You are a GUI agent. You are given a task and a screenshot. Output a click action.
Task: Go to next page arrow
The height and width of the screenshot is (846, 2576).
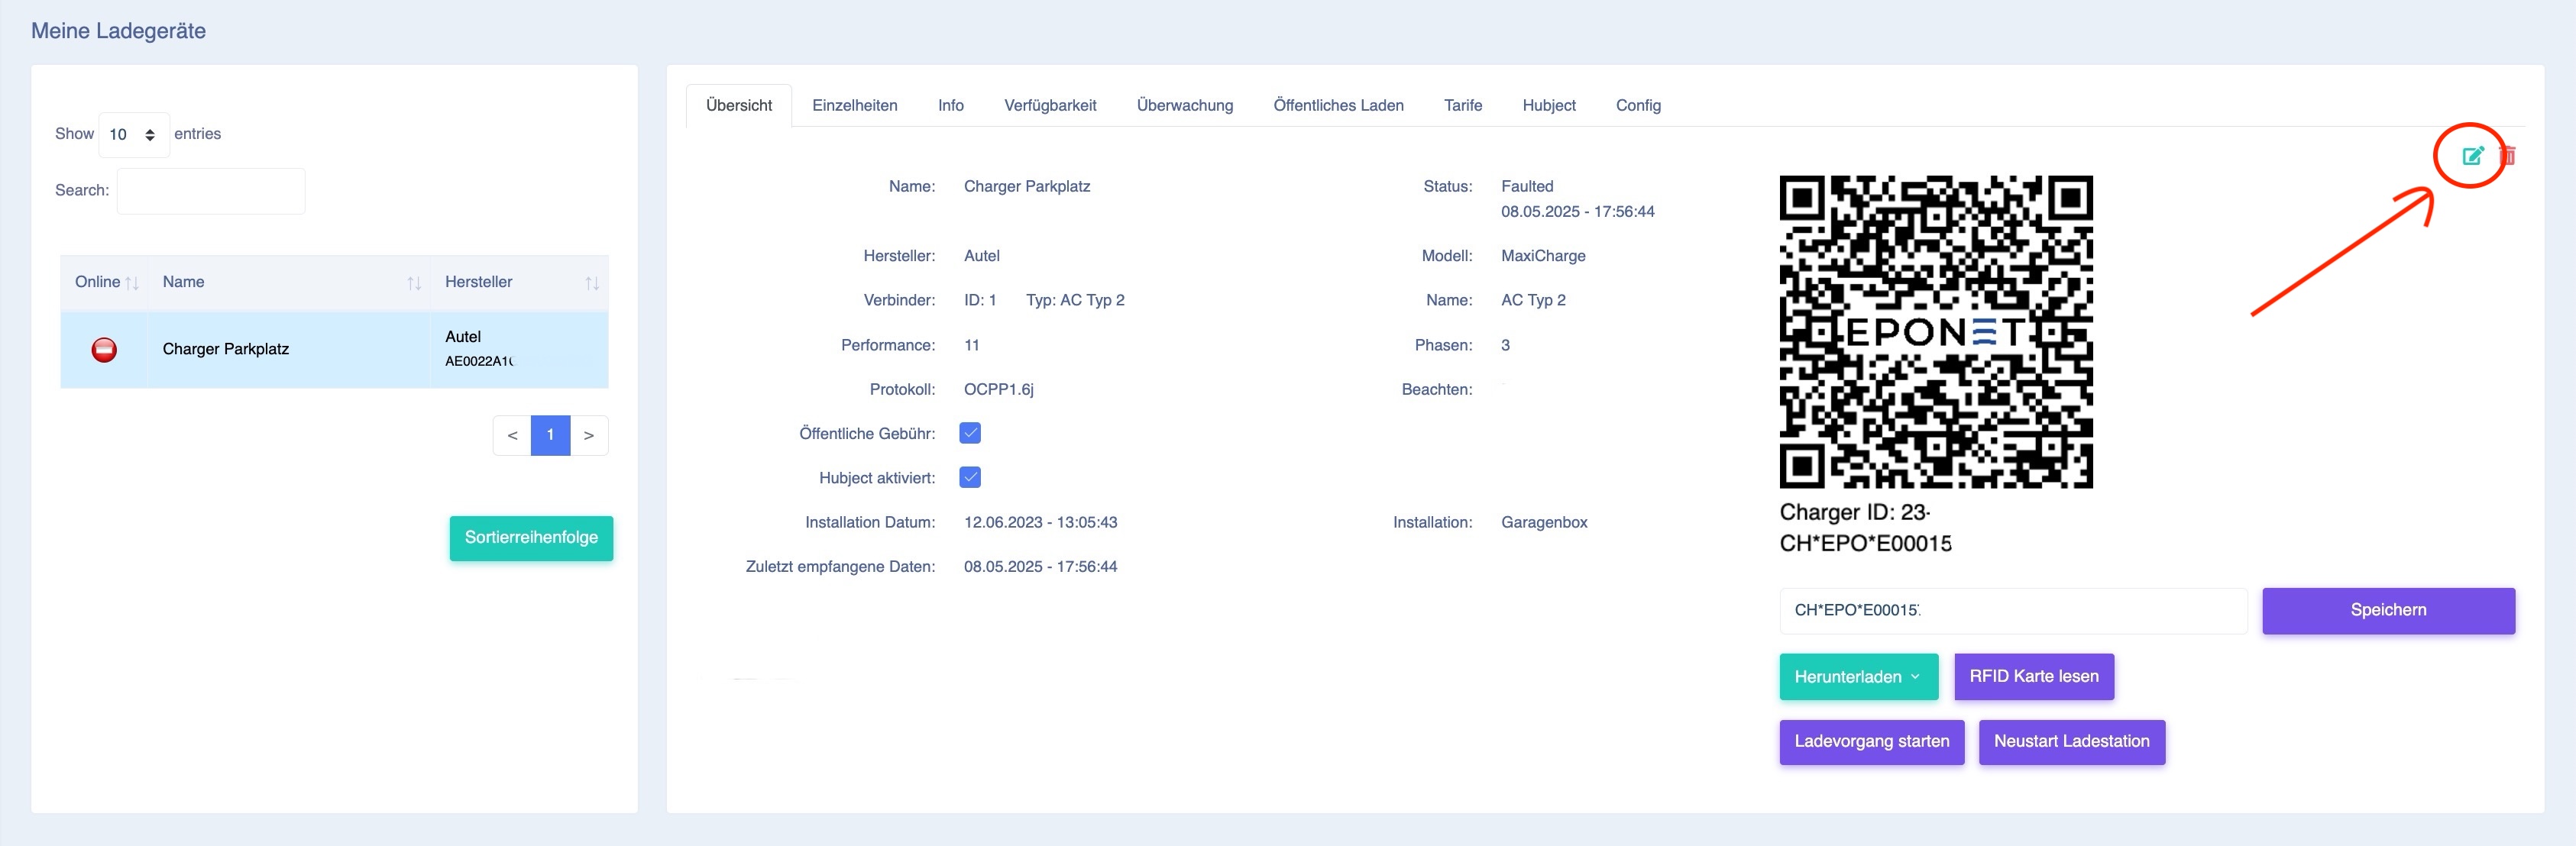589,435
